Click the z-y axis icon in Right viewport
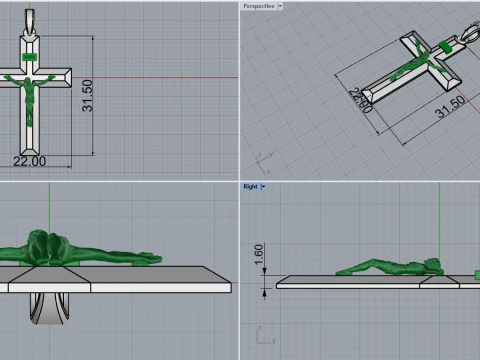 coord(266,335)
